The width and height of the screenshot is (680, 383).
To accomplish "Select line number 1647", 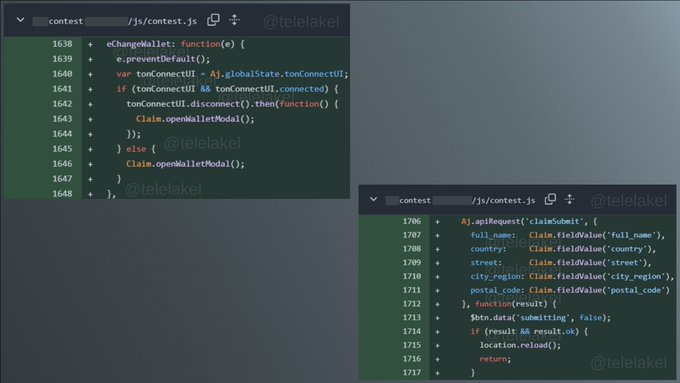I will (x=62, y=179).
